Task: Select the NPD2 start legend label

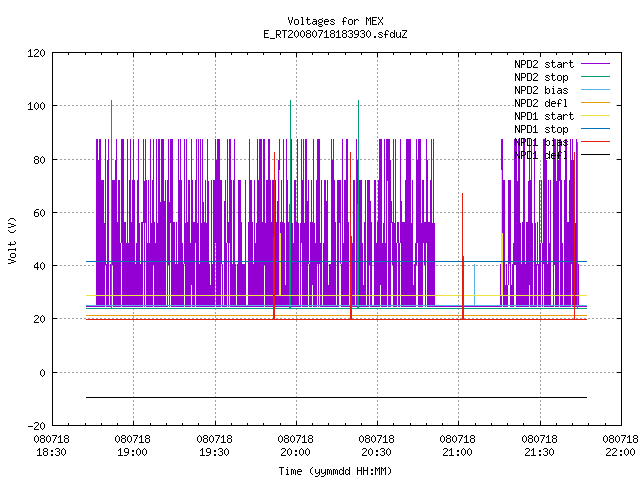Action: [x=544, y=64]
